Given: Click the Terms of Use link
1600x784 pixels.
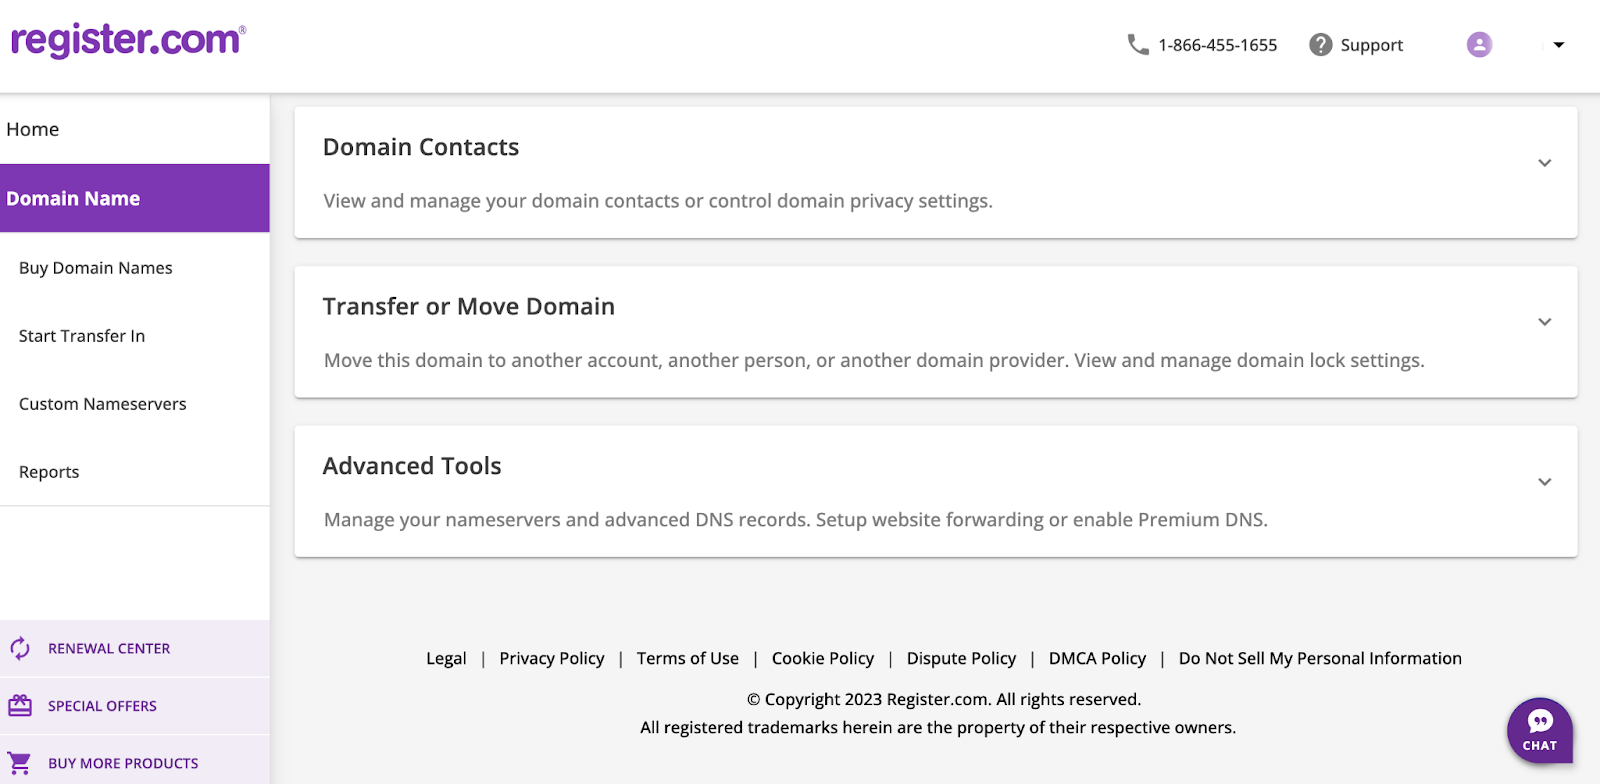Looking at the screenshot, I should click(688, 658).
